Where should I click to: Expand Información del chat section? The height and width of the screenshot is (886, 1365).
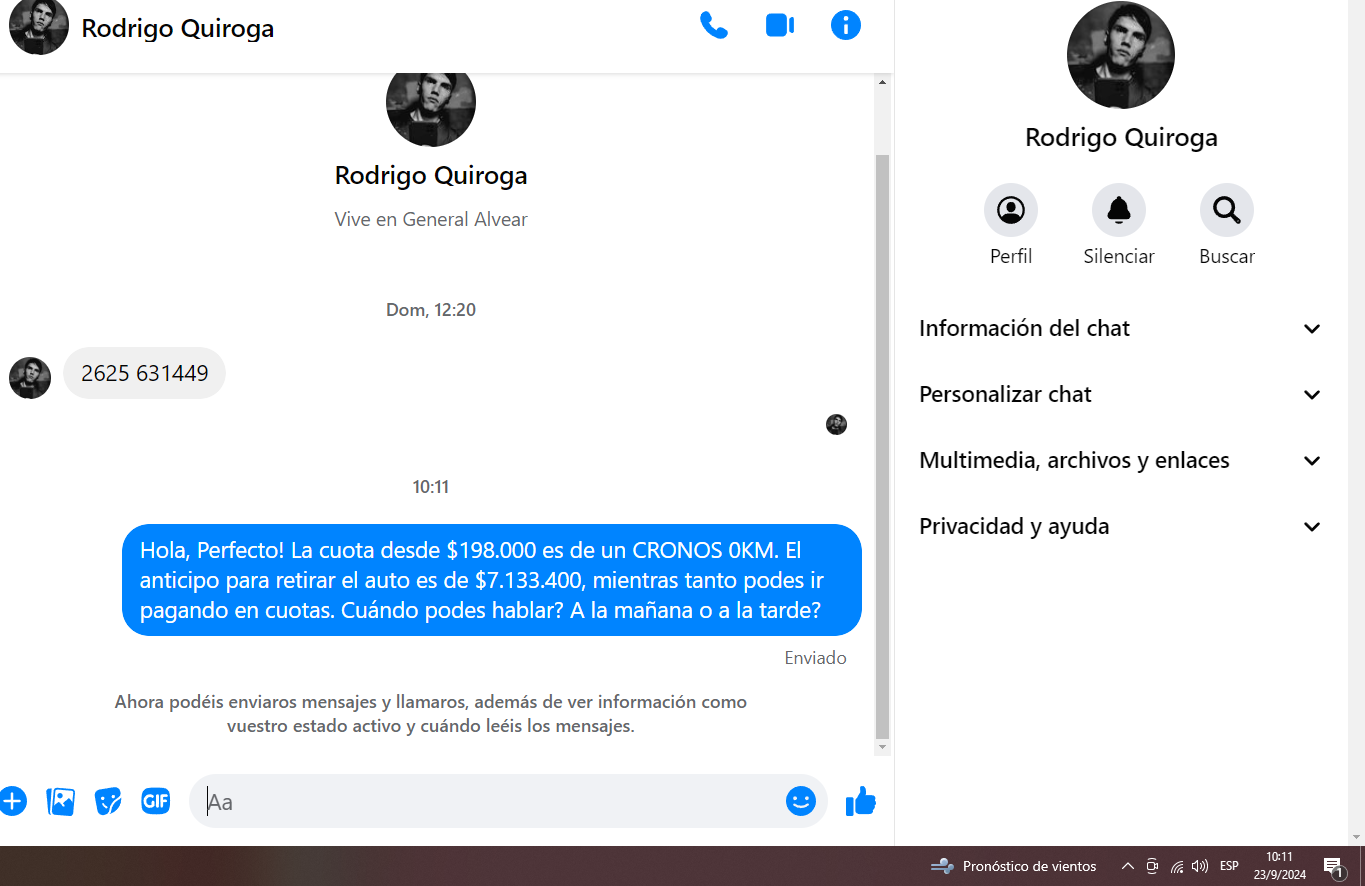[x=1120, y=329]
